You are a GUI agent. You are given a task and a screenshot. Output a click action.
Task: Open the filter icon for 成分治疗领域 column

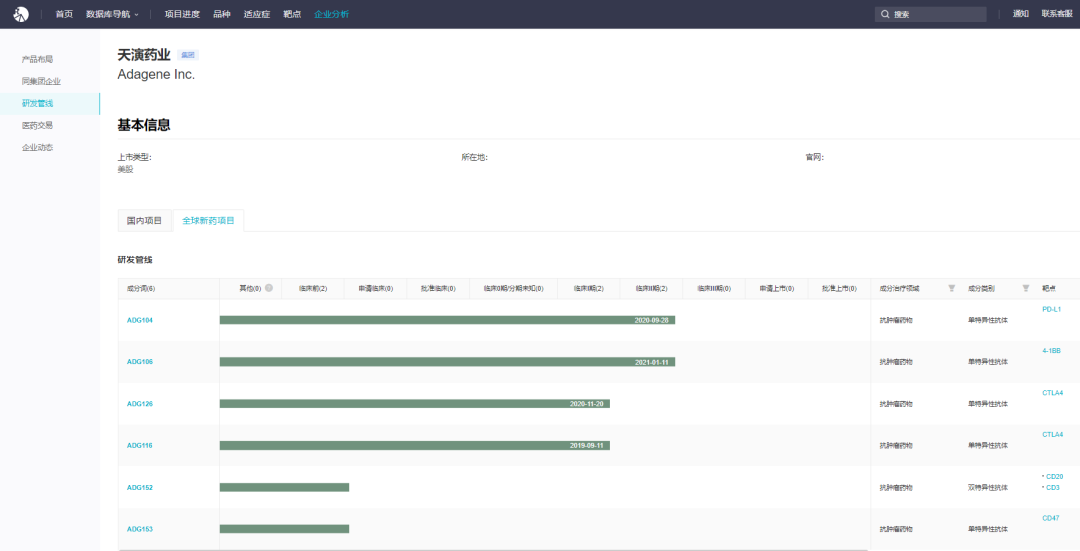pyautogui.click(x=952, y=288)
